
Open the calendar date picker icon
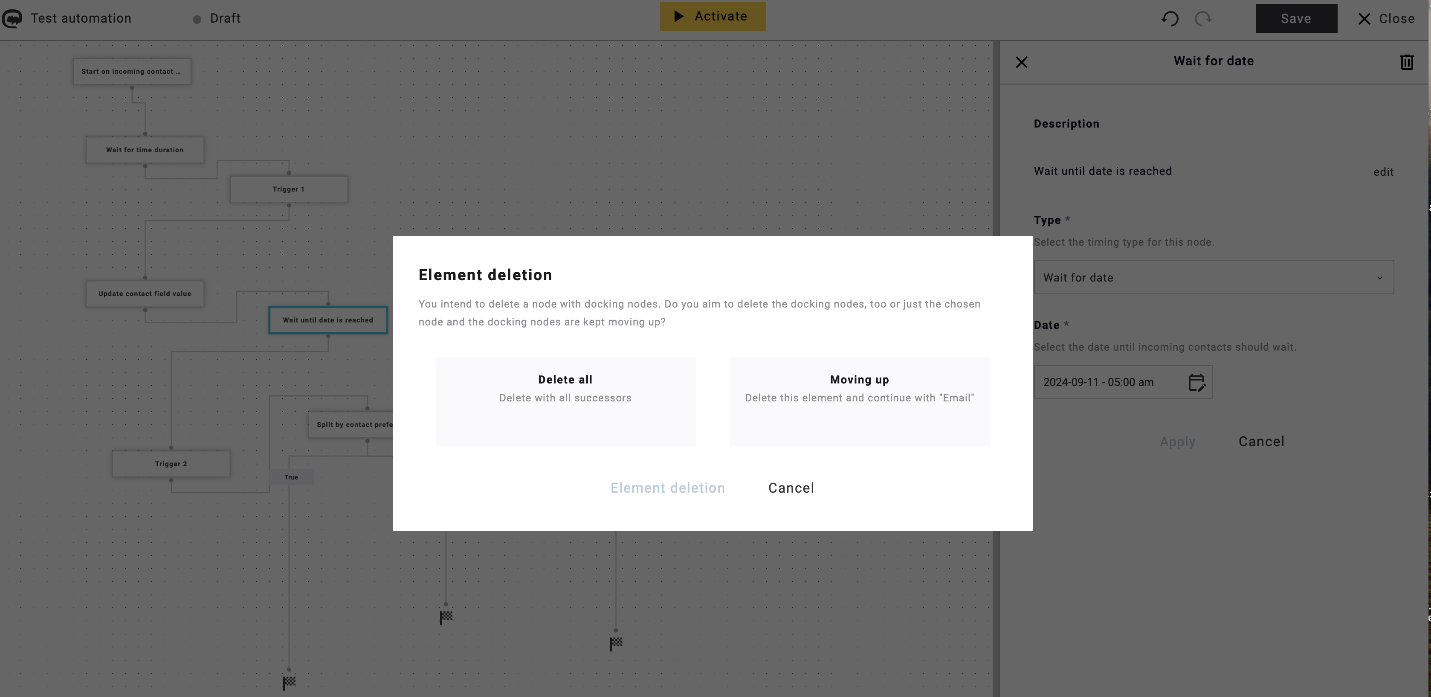coord(1196,382)
